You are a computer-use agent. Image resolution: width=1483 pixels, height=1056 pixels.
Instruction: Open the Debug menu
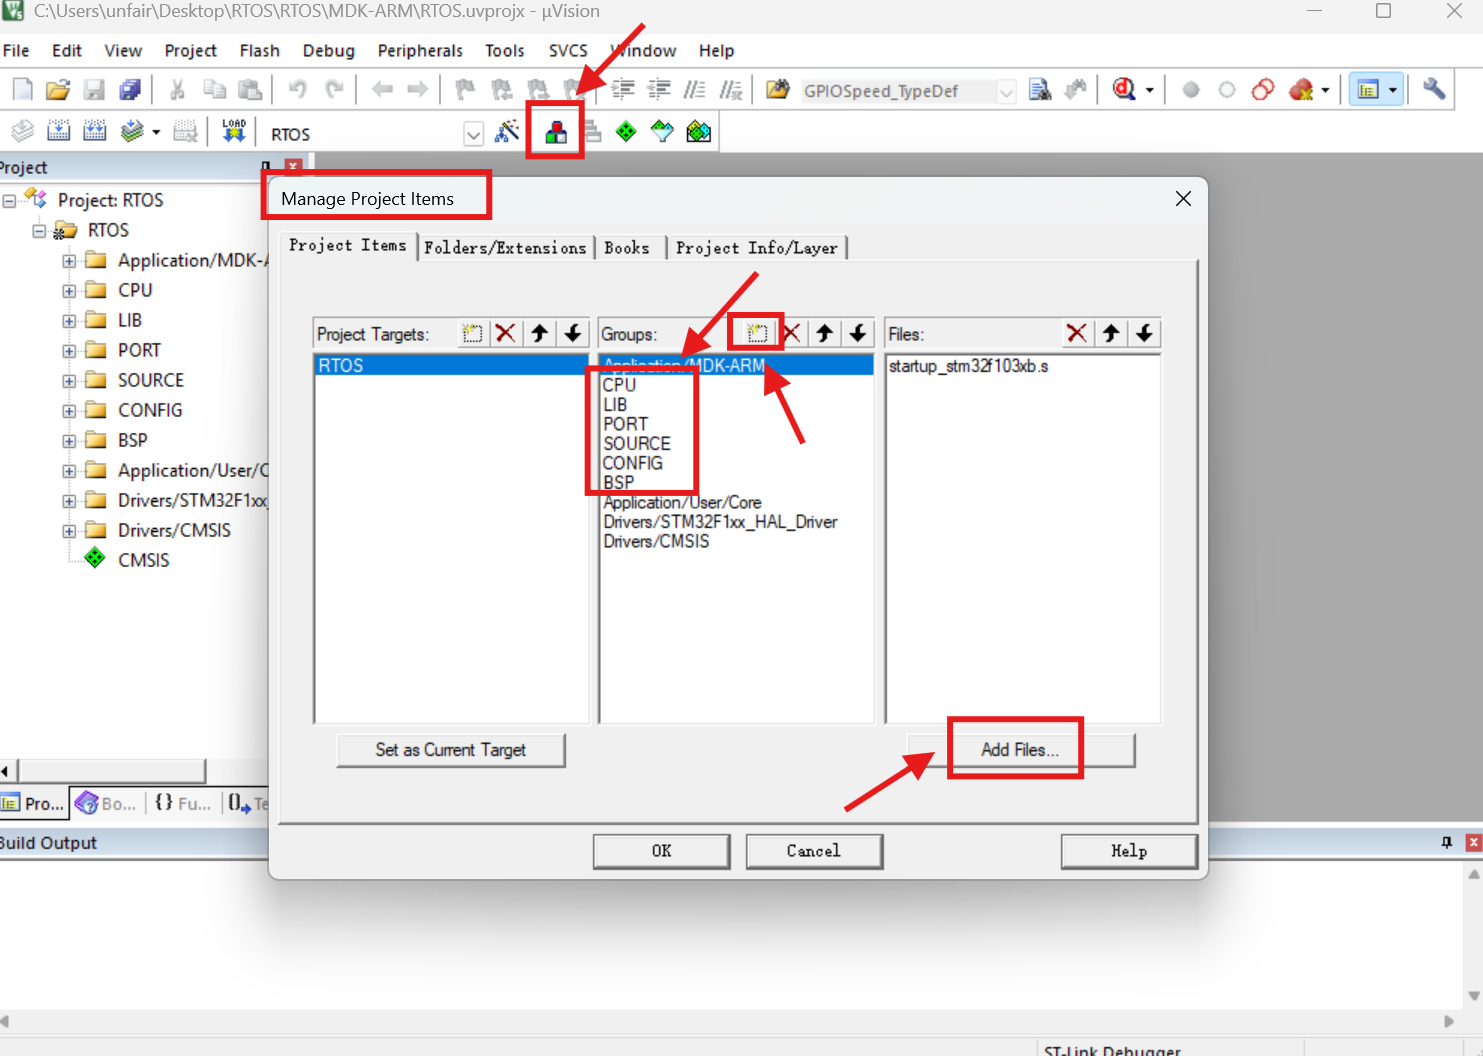(x=328, y=51)
